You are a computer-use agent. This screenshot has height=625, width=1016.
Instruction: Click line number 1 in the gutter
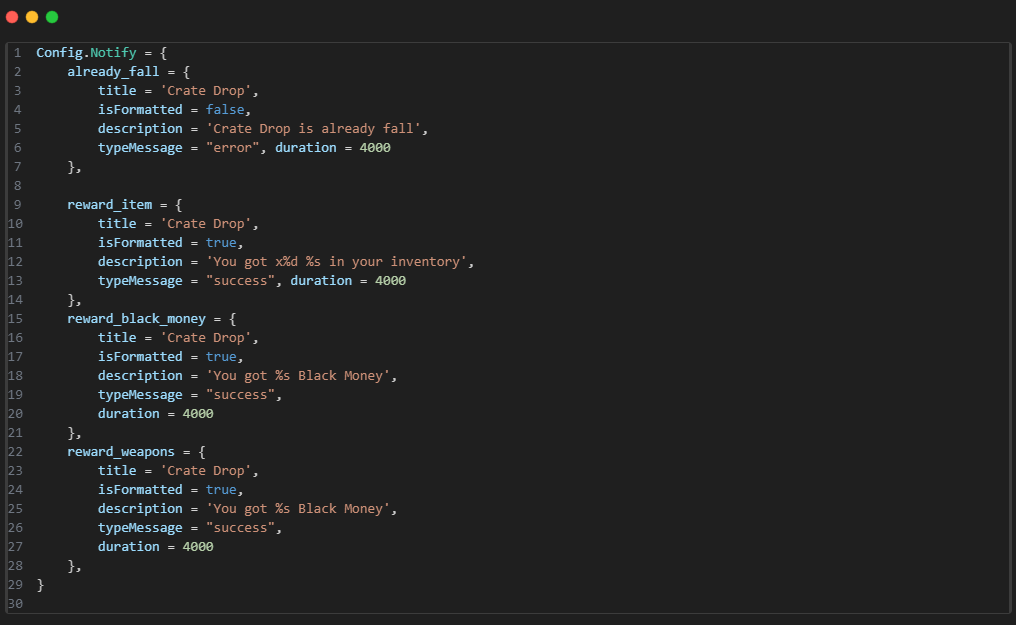tap(17, 52)
